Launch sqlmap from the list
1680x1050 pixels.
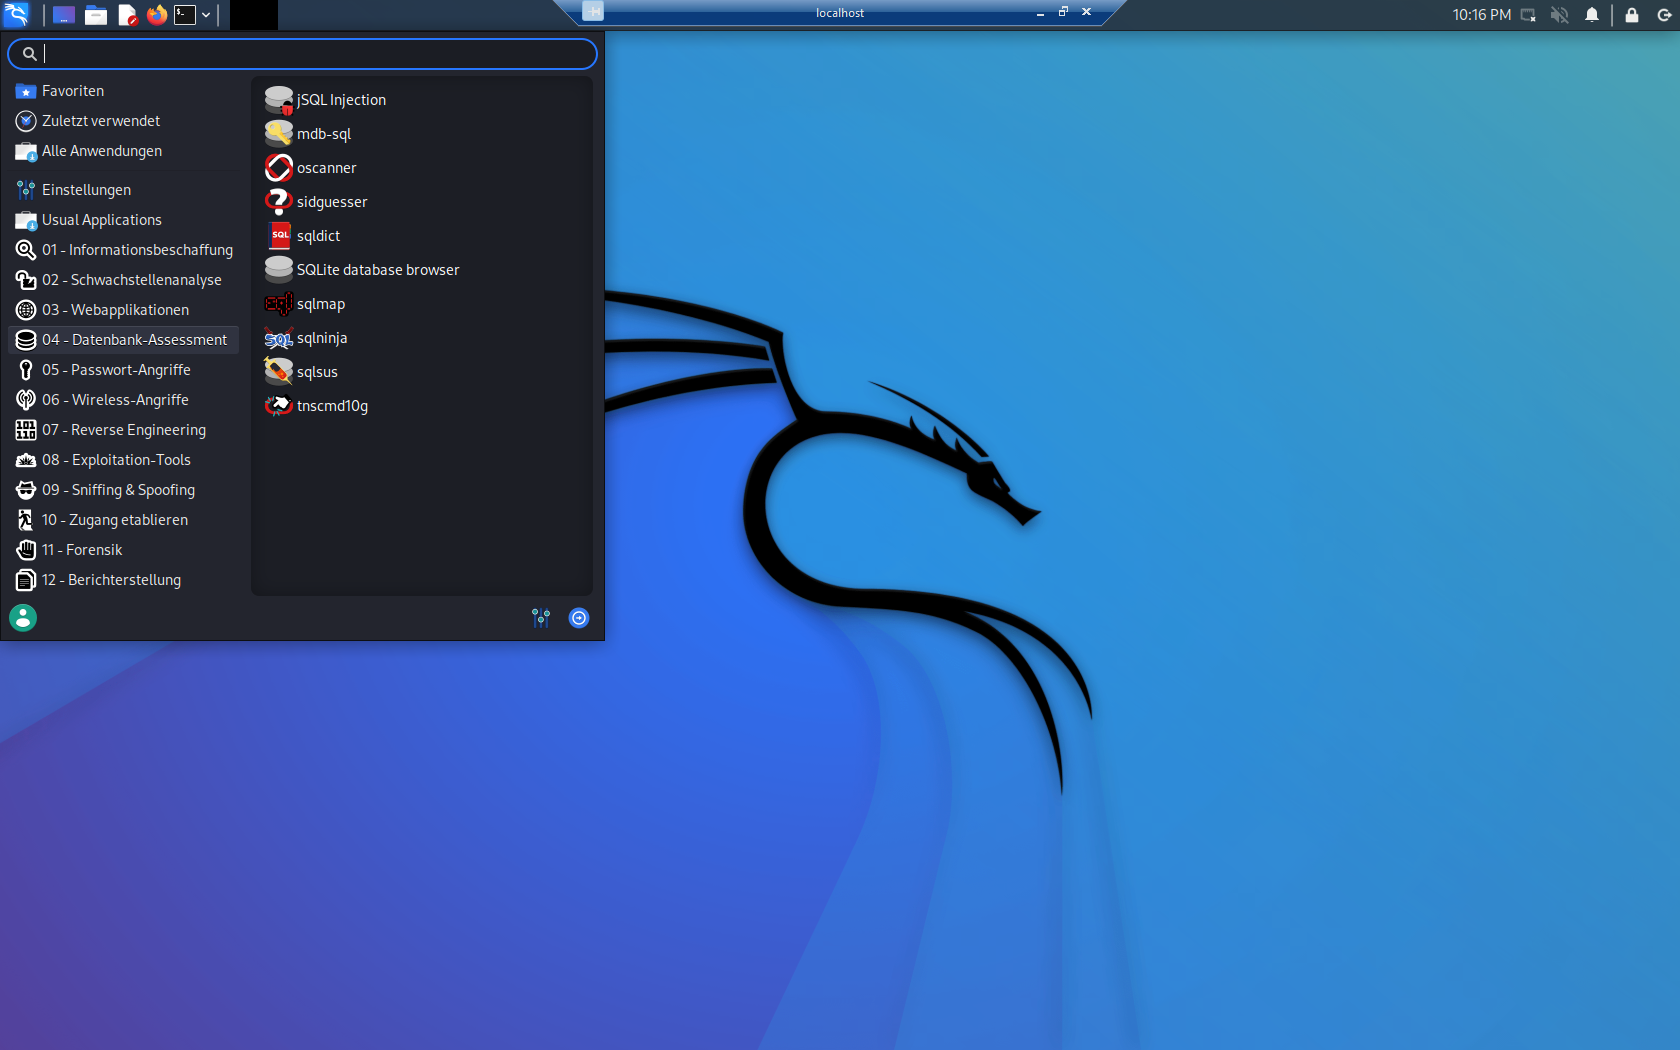tap(422, 304)
